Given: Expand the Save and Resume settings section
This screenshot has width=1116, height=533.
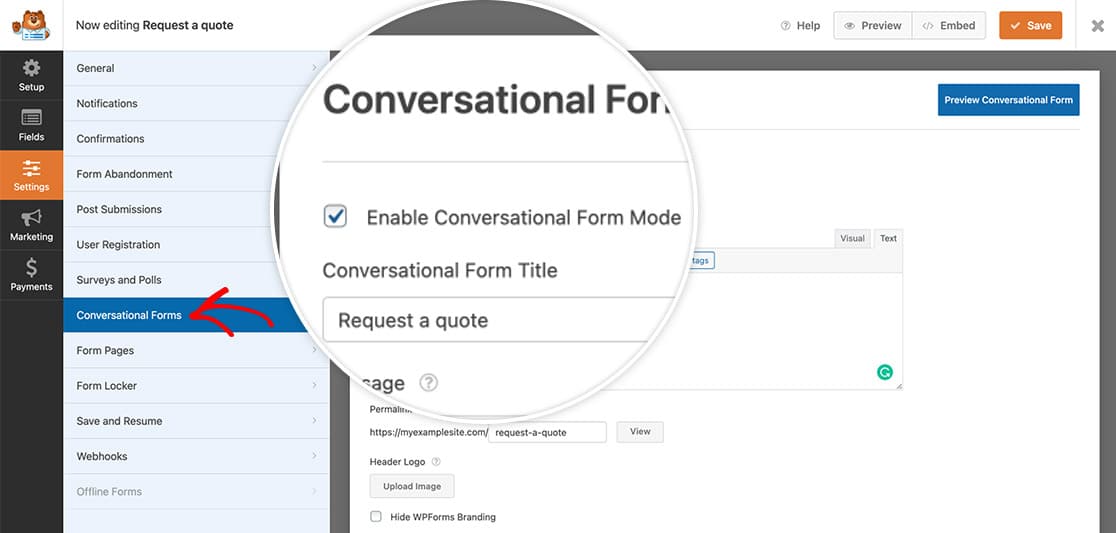Looking at the screenshot, I should pyautogui.click(x=196, y=421).
